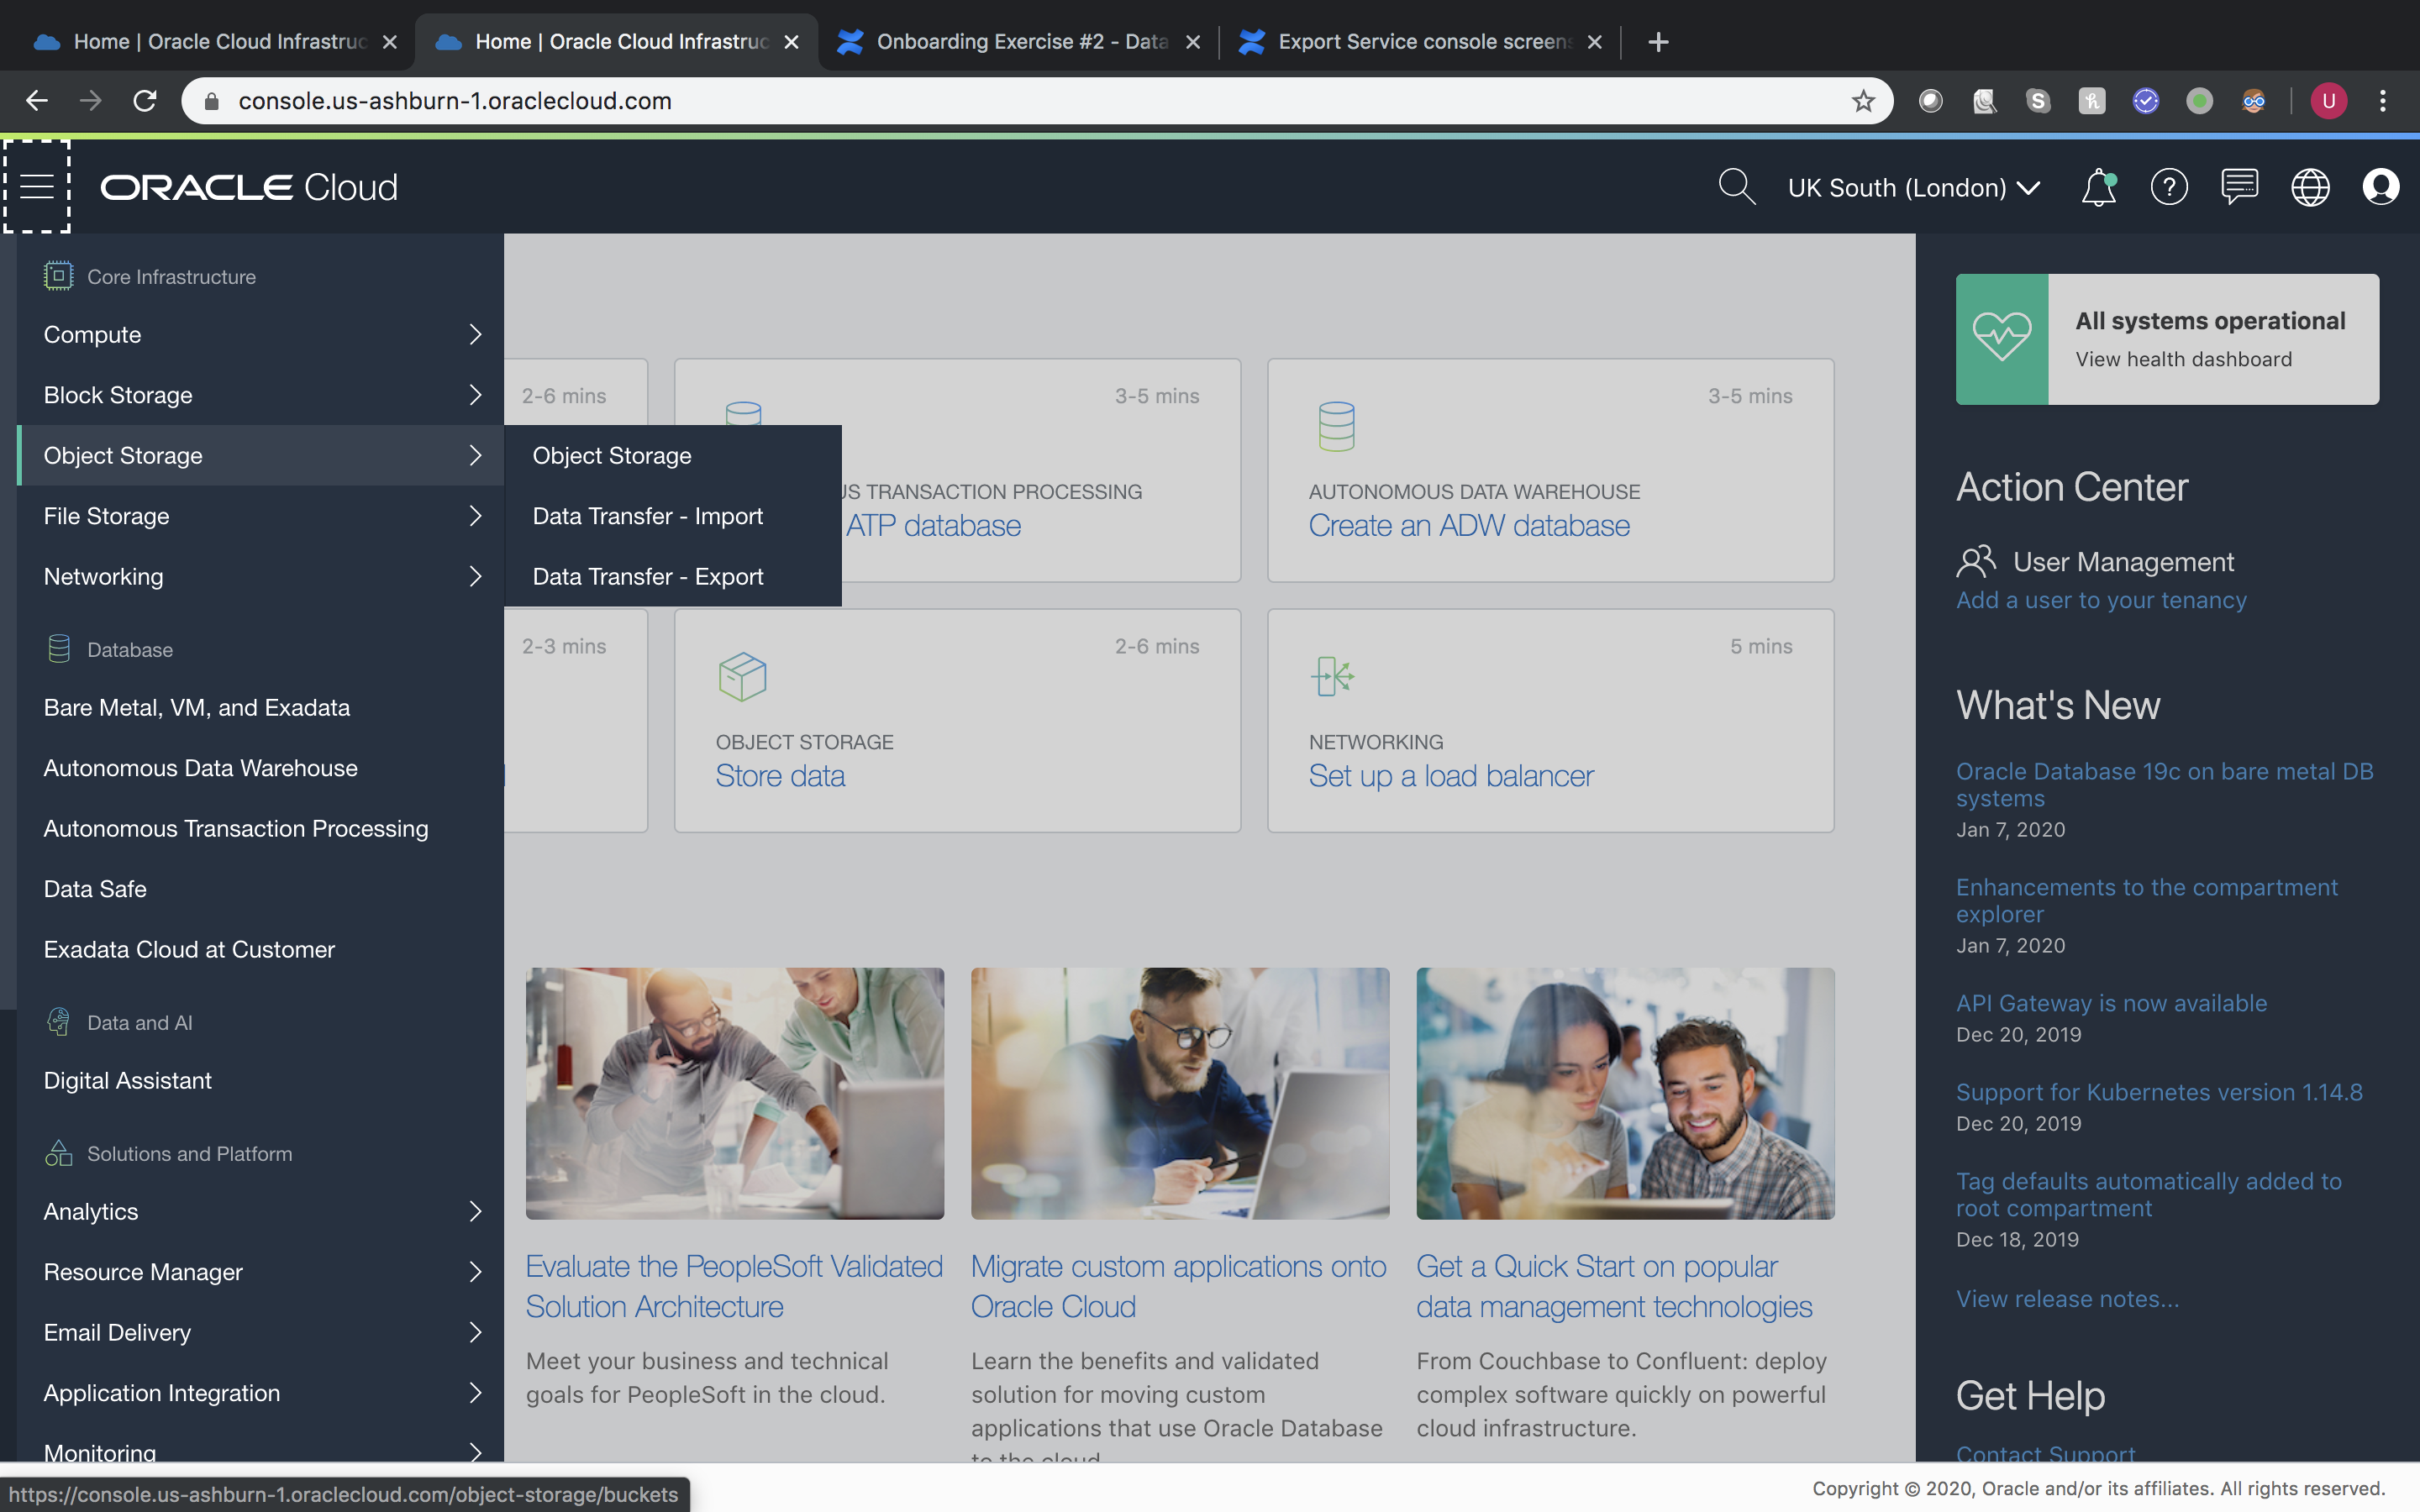This screenshot has height=1512, width=2420.
Task: Click the health dashboard heart icon
Action: [2004, 338]
